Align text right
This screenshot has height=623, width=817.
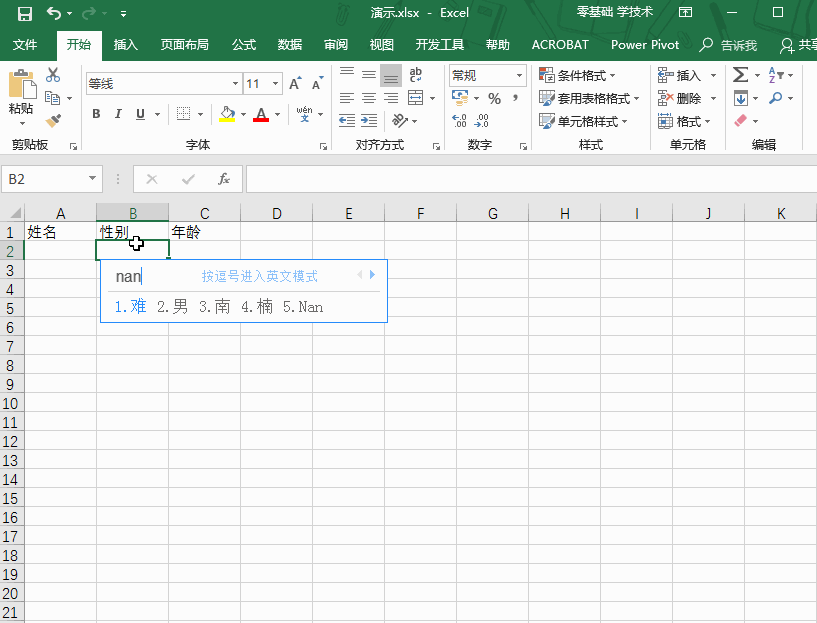[x=391, y=97]
